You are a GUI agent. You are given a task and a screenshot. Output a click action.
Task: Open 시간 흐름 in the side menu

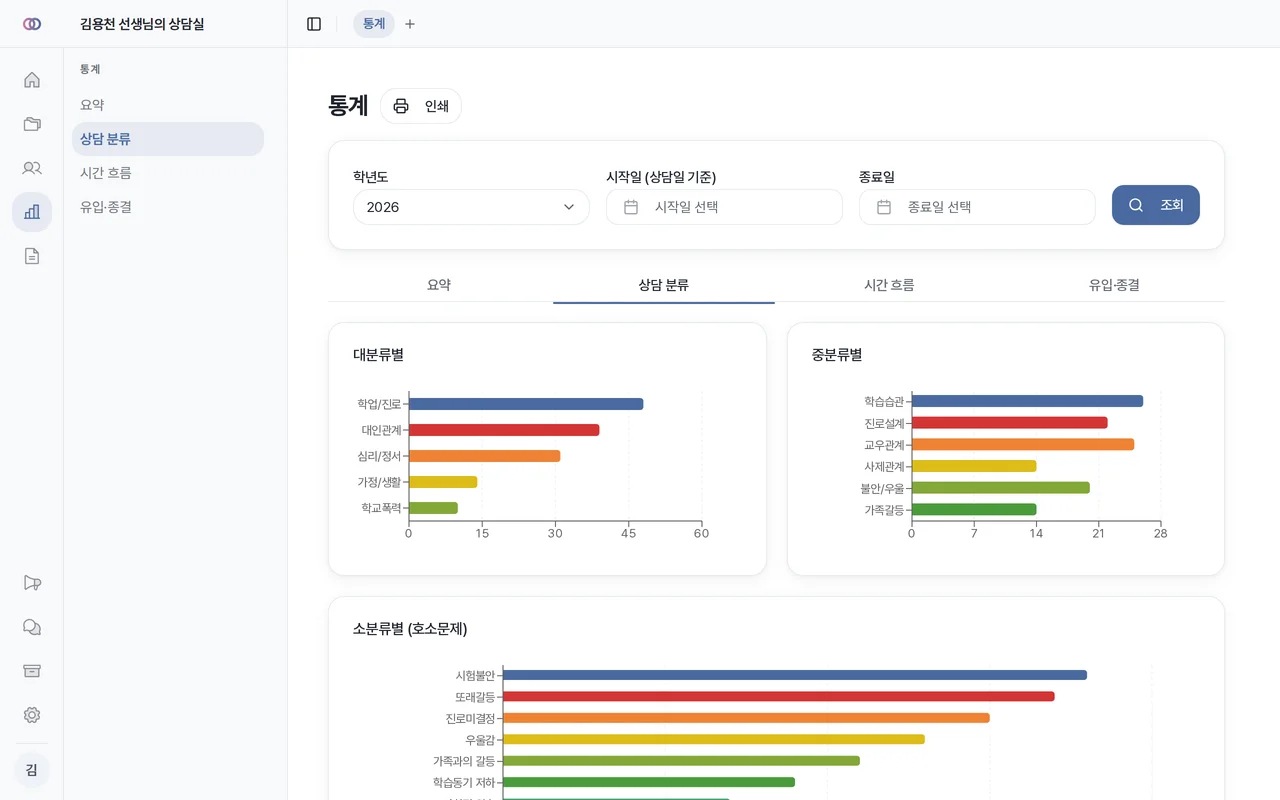[x=168, y=173]
